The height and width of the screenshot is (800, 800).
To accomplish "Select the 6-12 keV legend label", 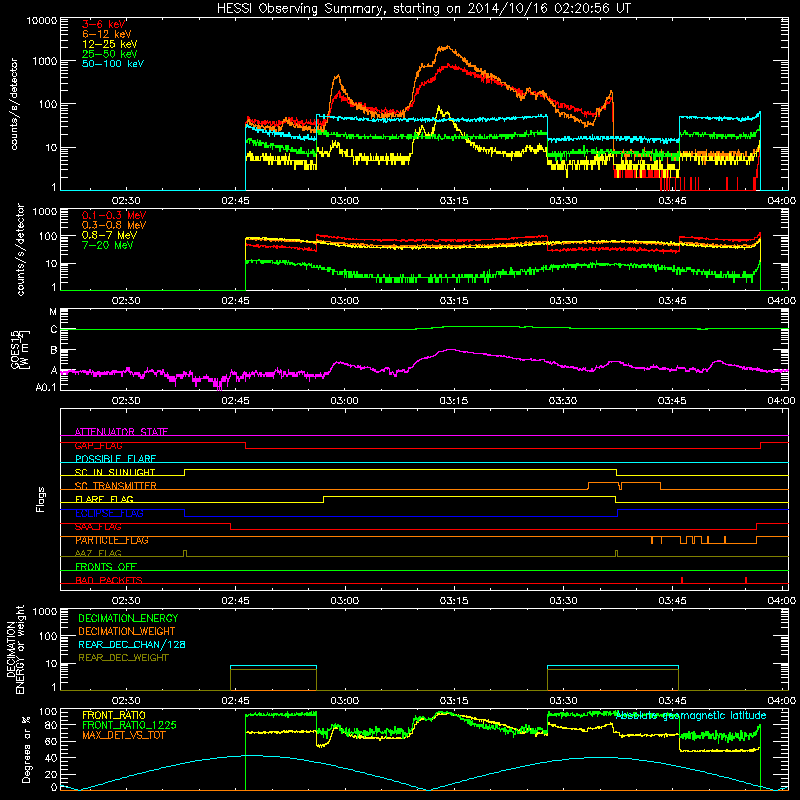I will pos(107,34).
